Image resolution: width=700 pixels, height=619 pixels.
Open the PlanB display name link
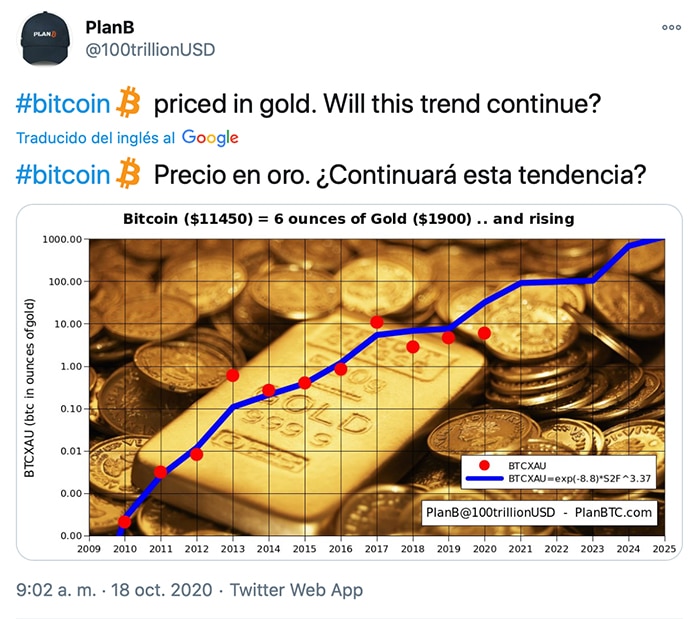coord(109,27)
